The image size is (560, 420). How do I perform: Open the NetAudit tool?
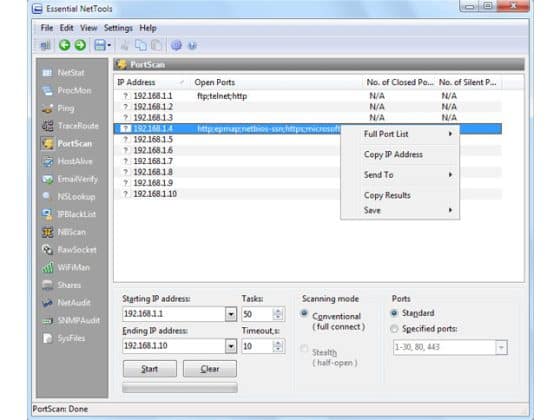[x=66, y=303]
